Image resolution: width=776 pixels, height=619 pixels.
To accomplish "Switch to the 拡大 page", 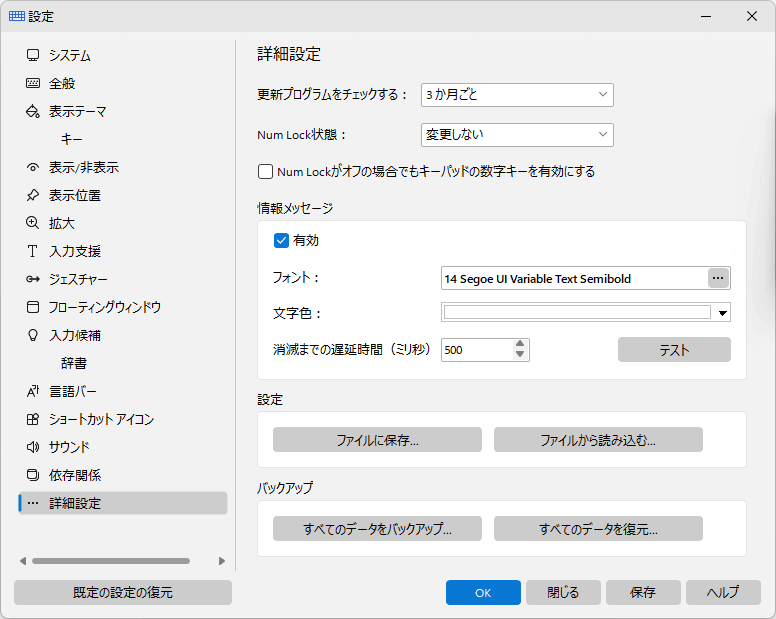I will pyautogui.click(x=123, y=223).
